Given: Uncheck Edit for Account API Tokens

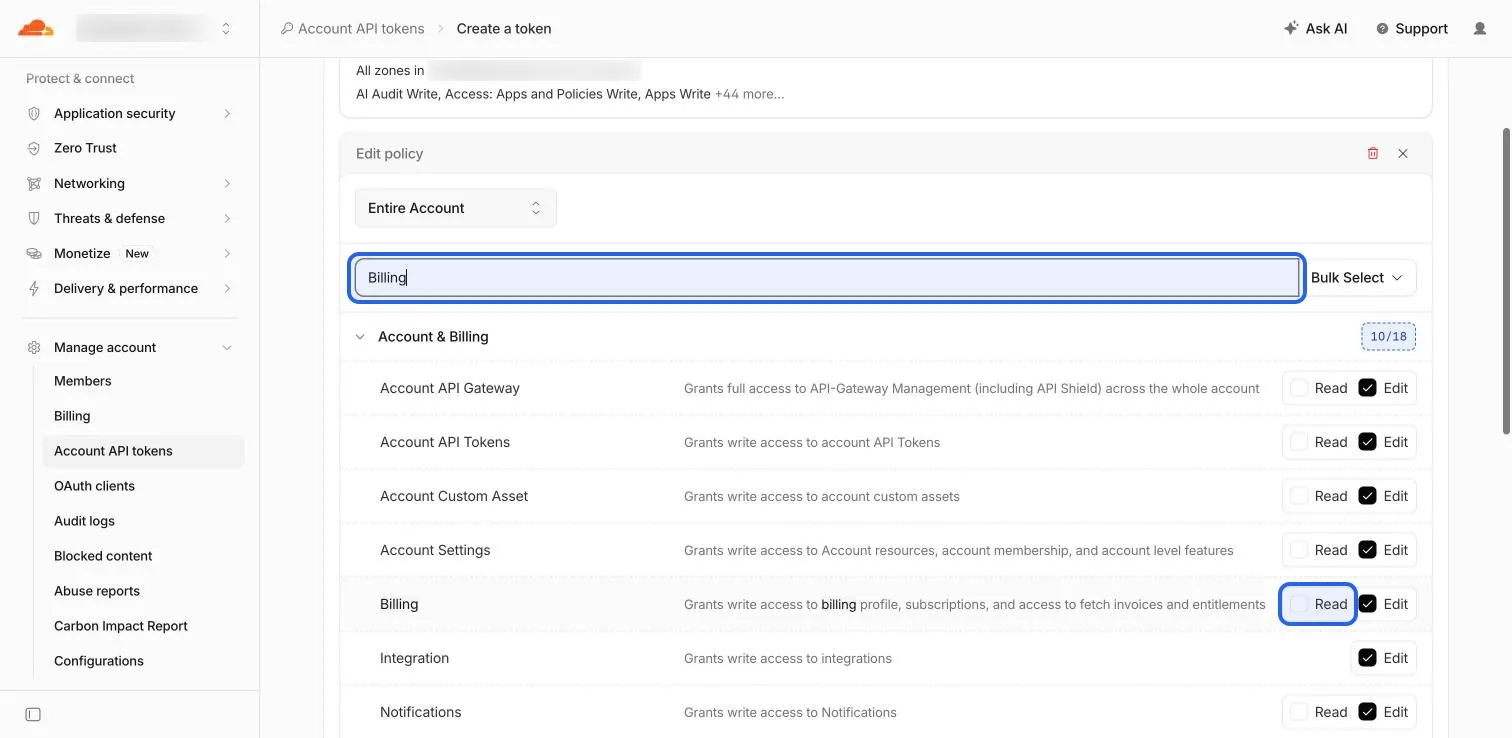Looking at the screenshot, I should coord(1367,442).
